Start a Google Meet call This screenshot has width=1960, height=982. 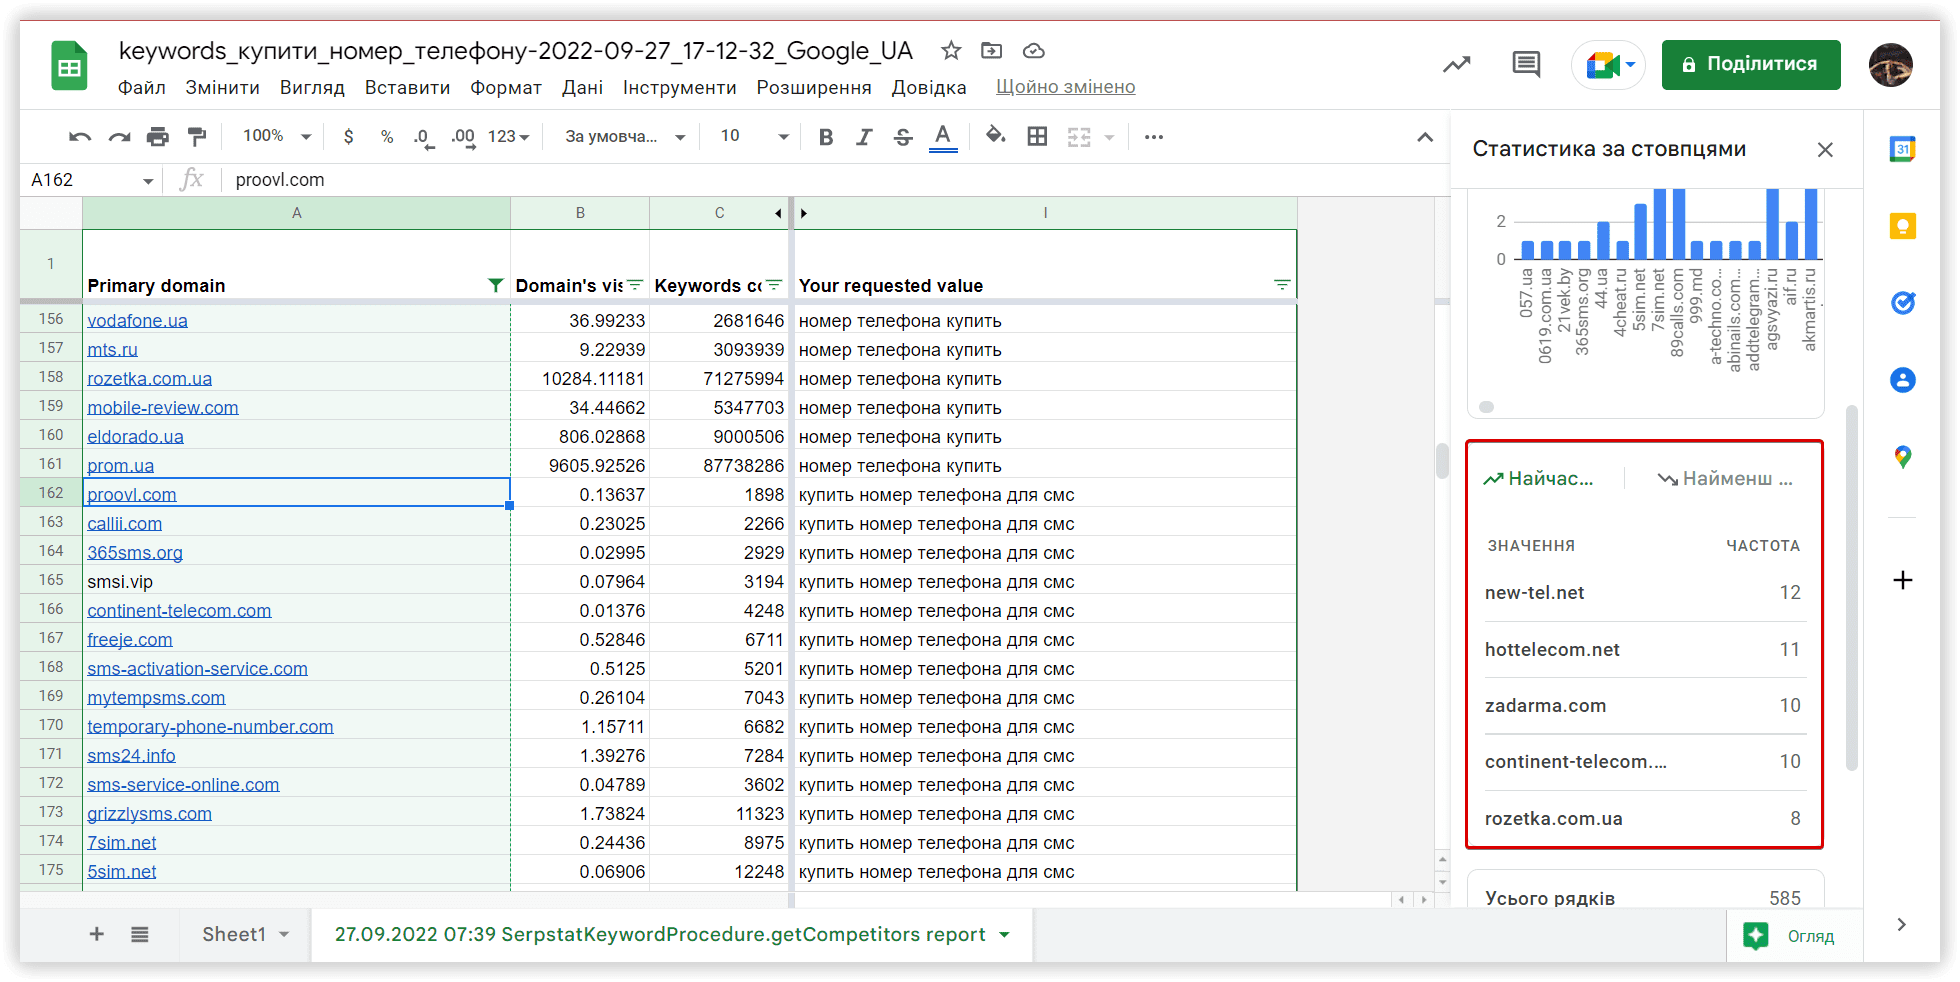[1608, 65]
